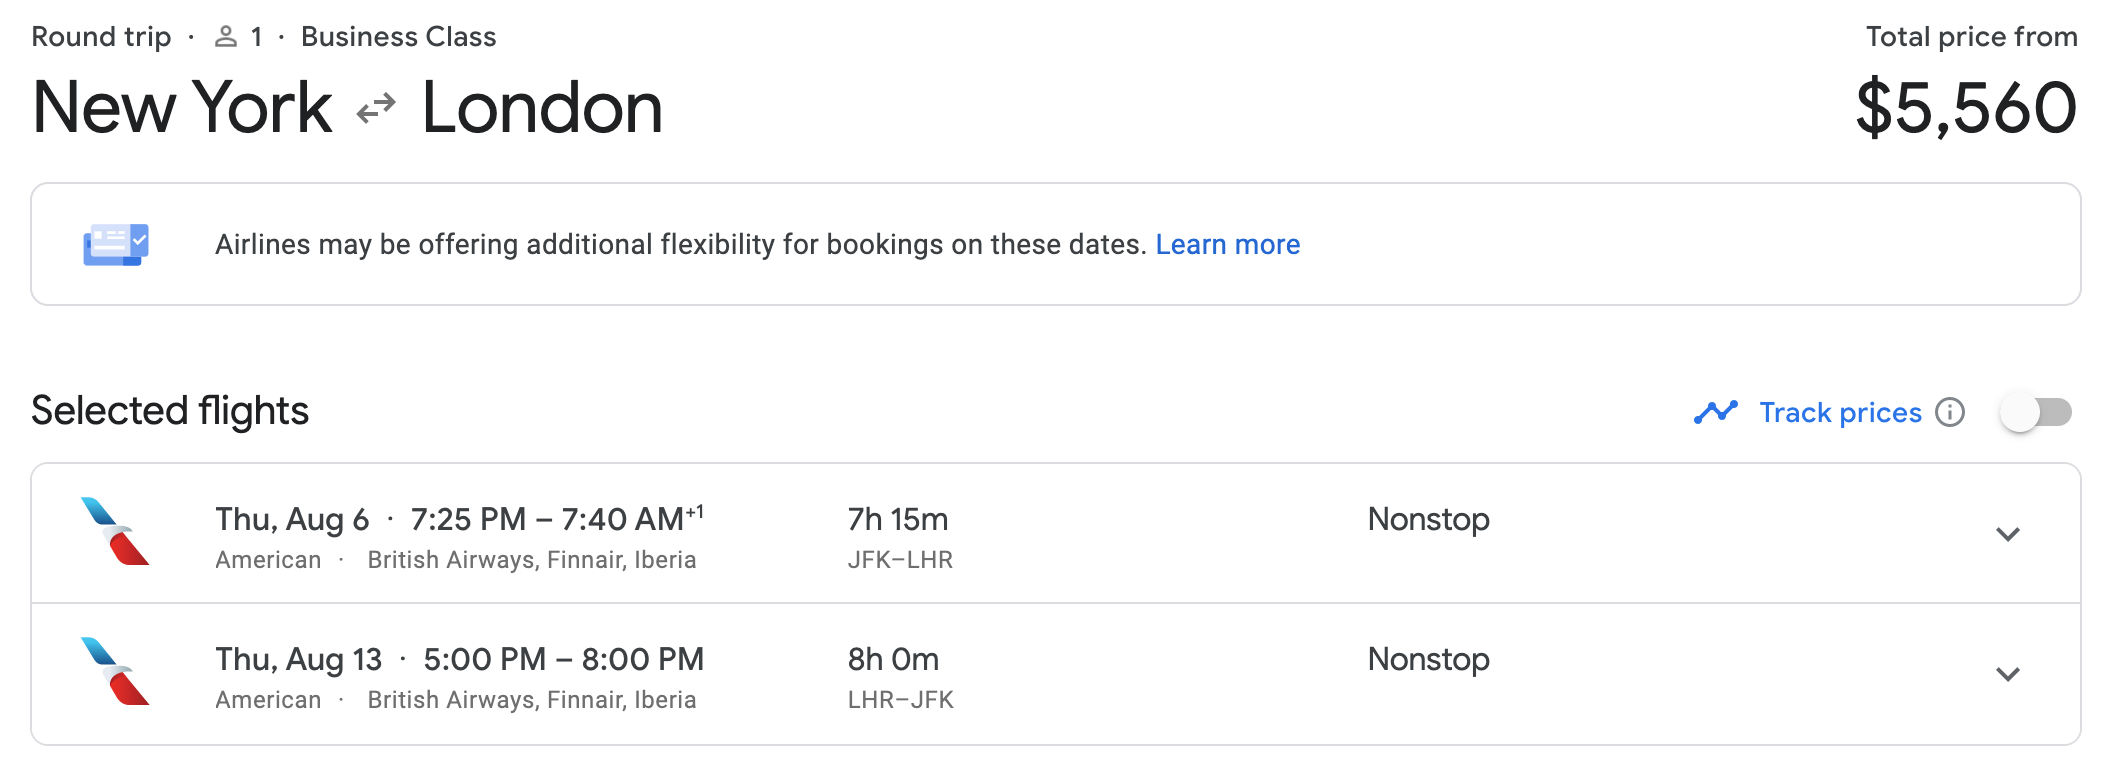Screen dimensions: 2114x768
Task: Click the Business Class label
Action: tap(398, 37)
